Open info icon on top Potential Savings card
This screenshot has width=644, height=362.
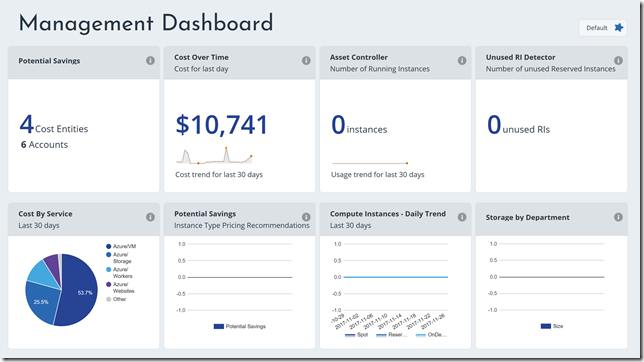150,61
